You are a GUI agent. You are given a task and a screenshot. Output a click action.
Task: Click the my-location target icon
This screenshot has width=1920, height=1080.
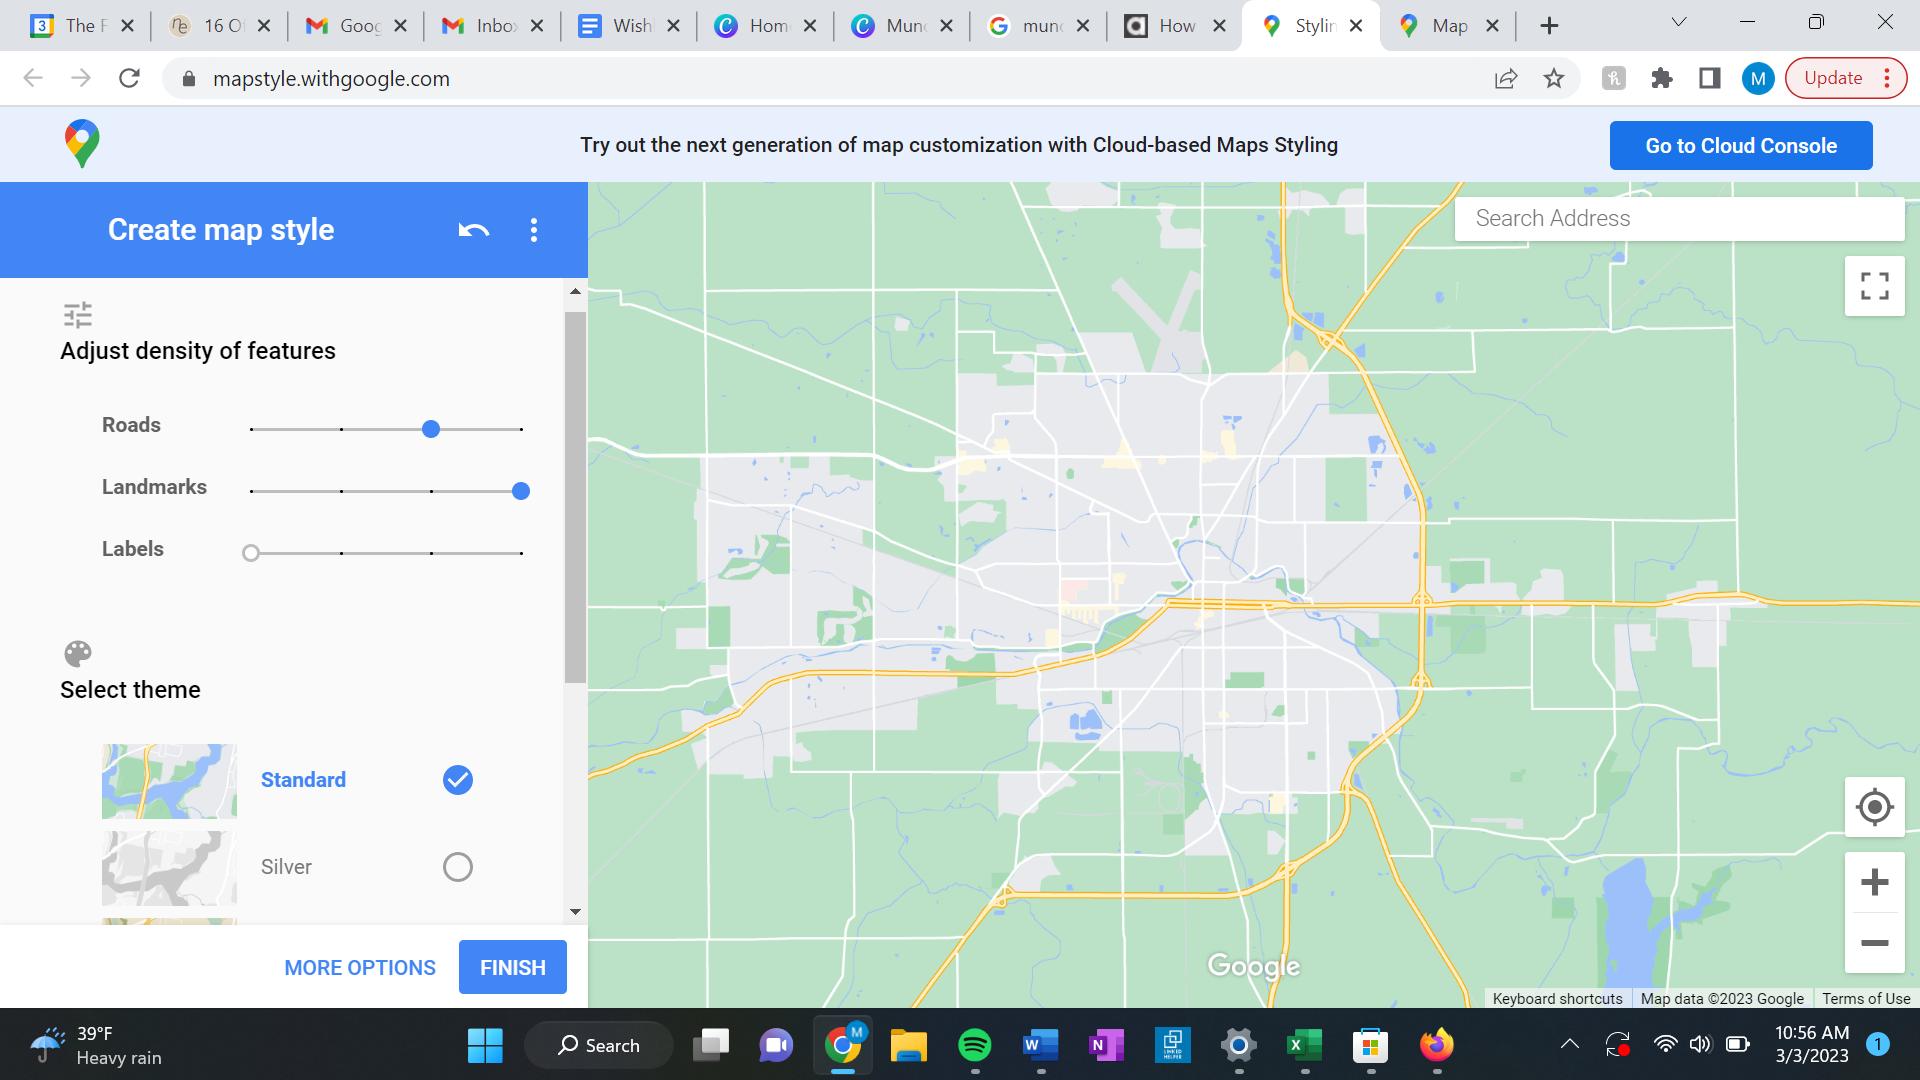[x=1874, y=806]
